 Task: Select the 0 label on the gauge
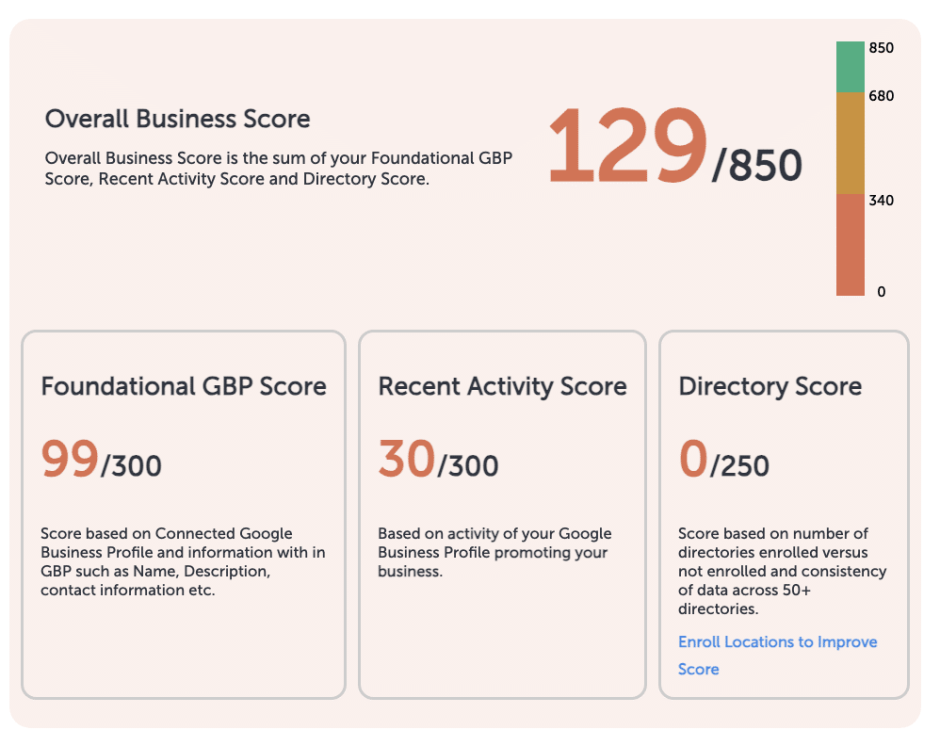click(x=881, y=292)
